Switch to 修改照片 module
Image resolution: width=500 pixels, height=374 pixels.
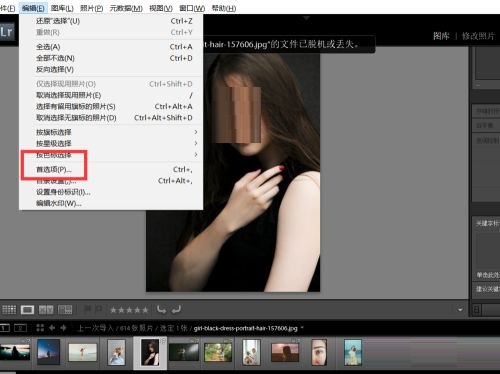[x=478, y=36]
